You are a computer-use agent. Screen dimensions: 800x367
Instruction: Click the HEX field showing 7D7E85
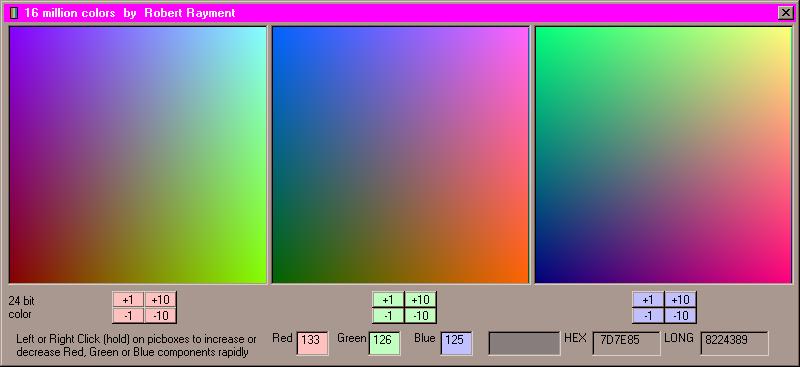click(x=626, y=343)
